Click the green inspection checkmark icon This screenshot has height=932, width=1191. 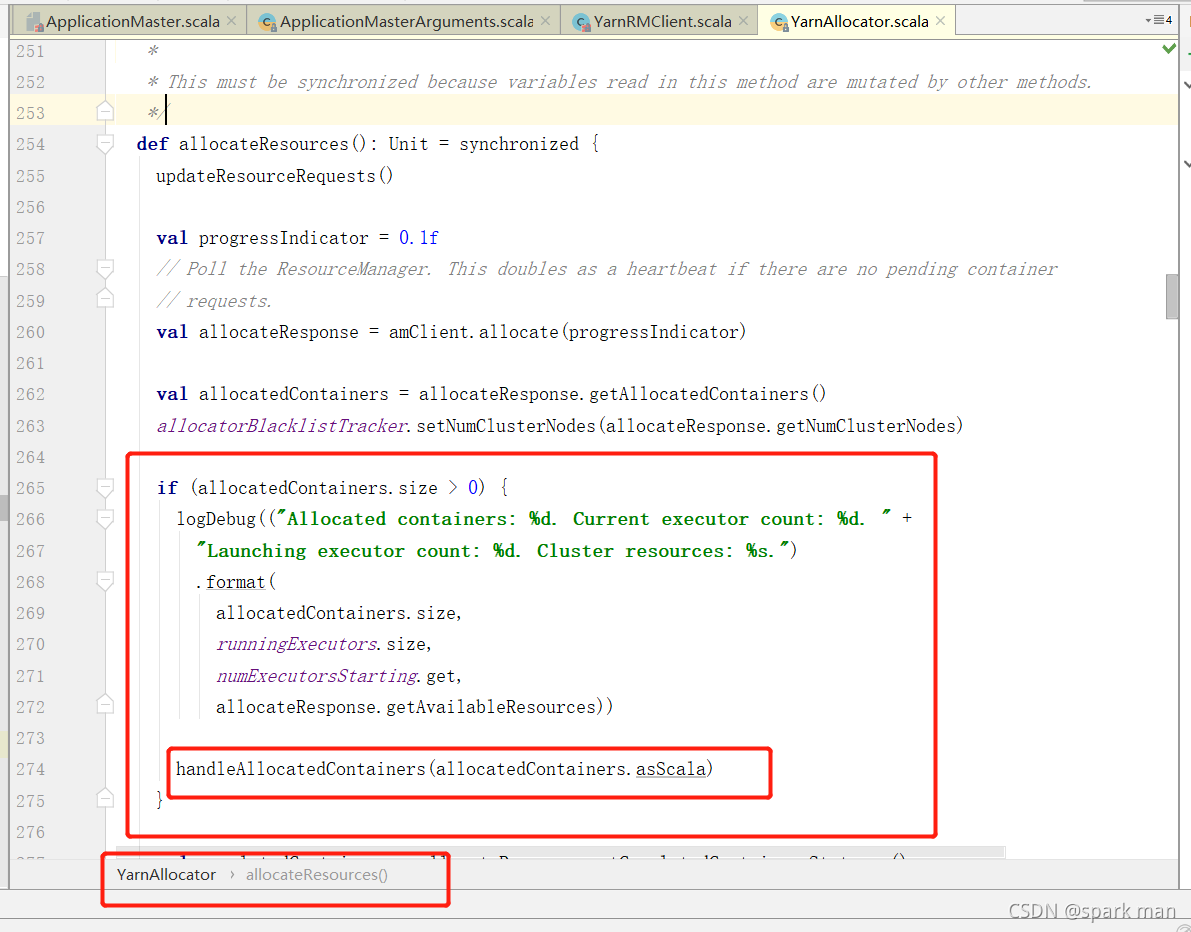tap(1169, 49)
